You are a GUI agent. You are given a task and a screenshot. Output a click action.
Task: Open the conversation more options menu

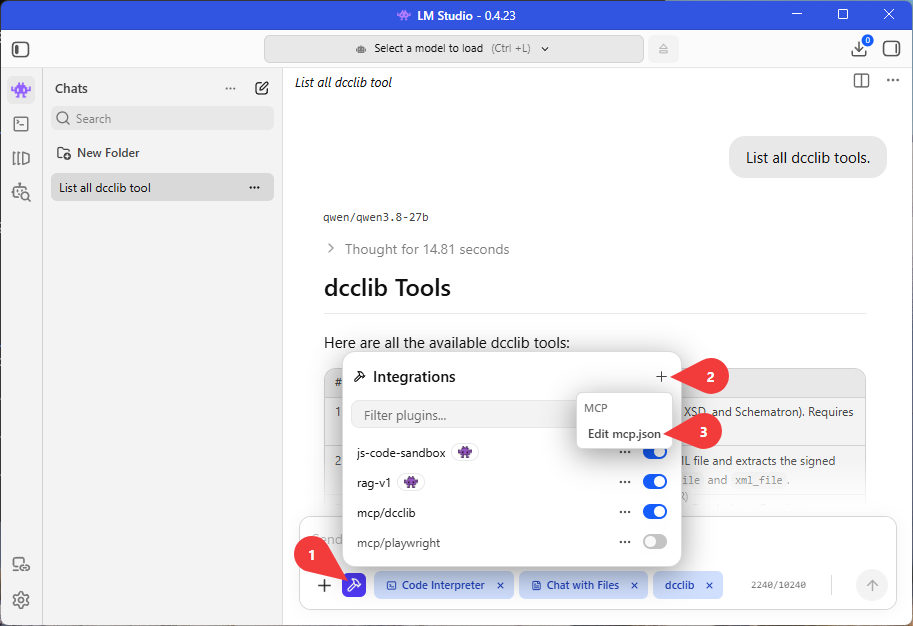point(893,80)
